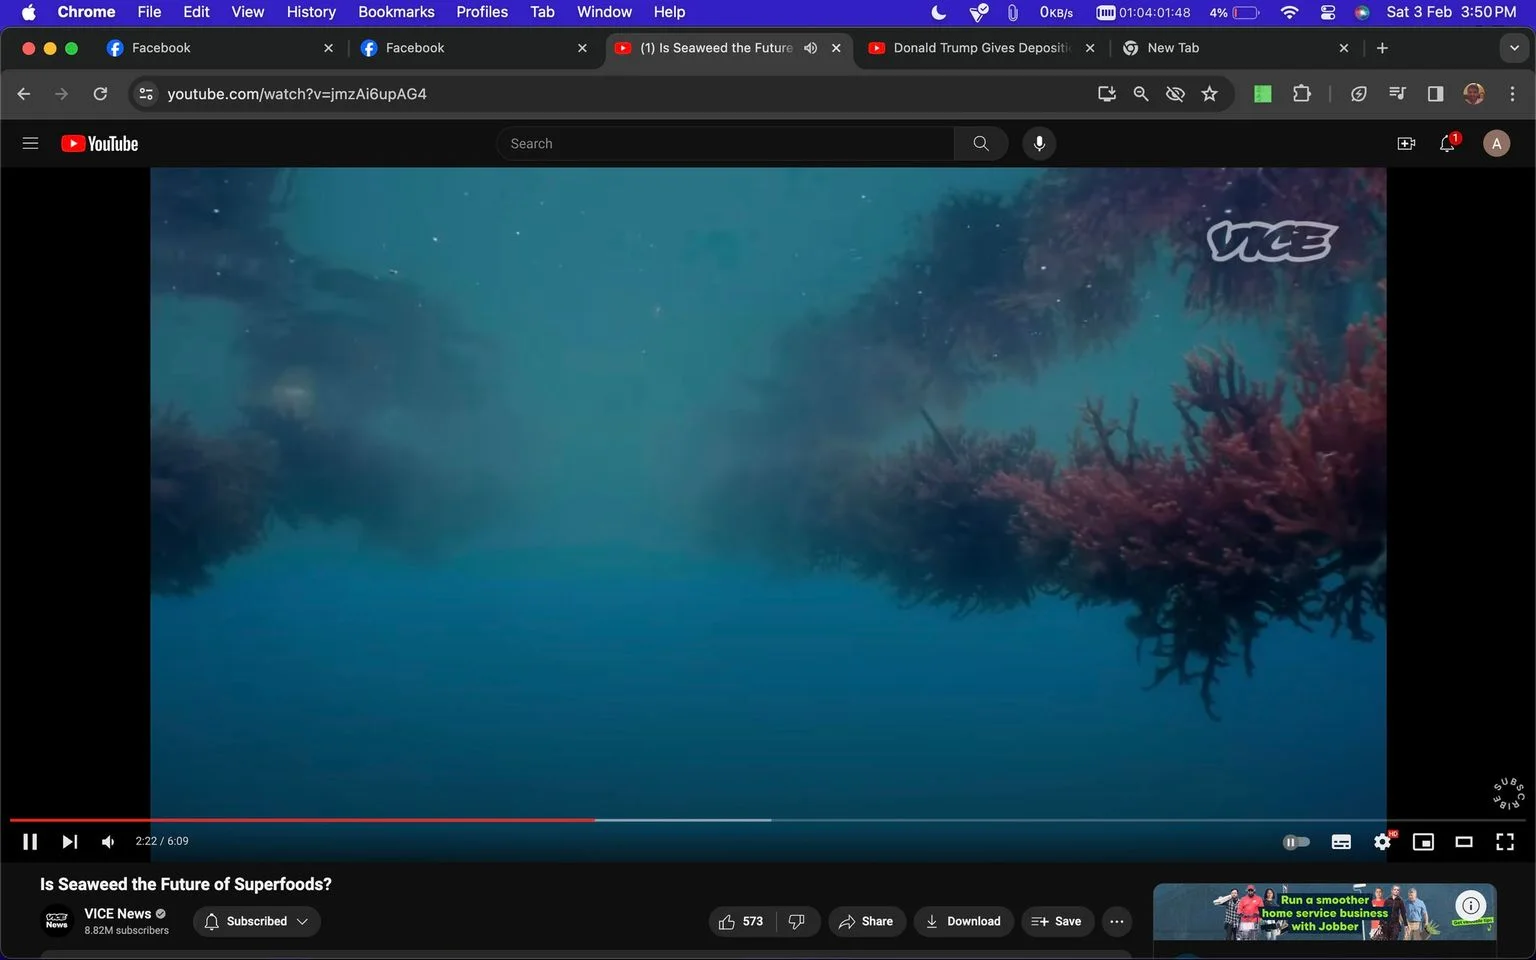Image resolution: width=1536 pixels, height=960 pixels.
Task: Search with your voice microphone
Action: click(1039, 144)
